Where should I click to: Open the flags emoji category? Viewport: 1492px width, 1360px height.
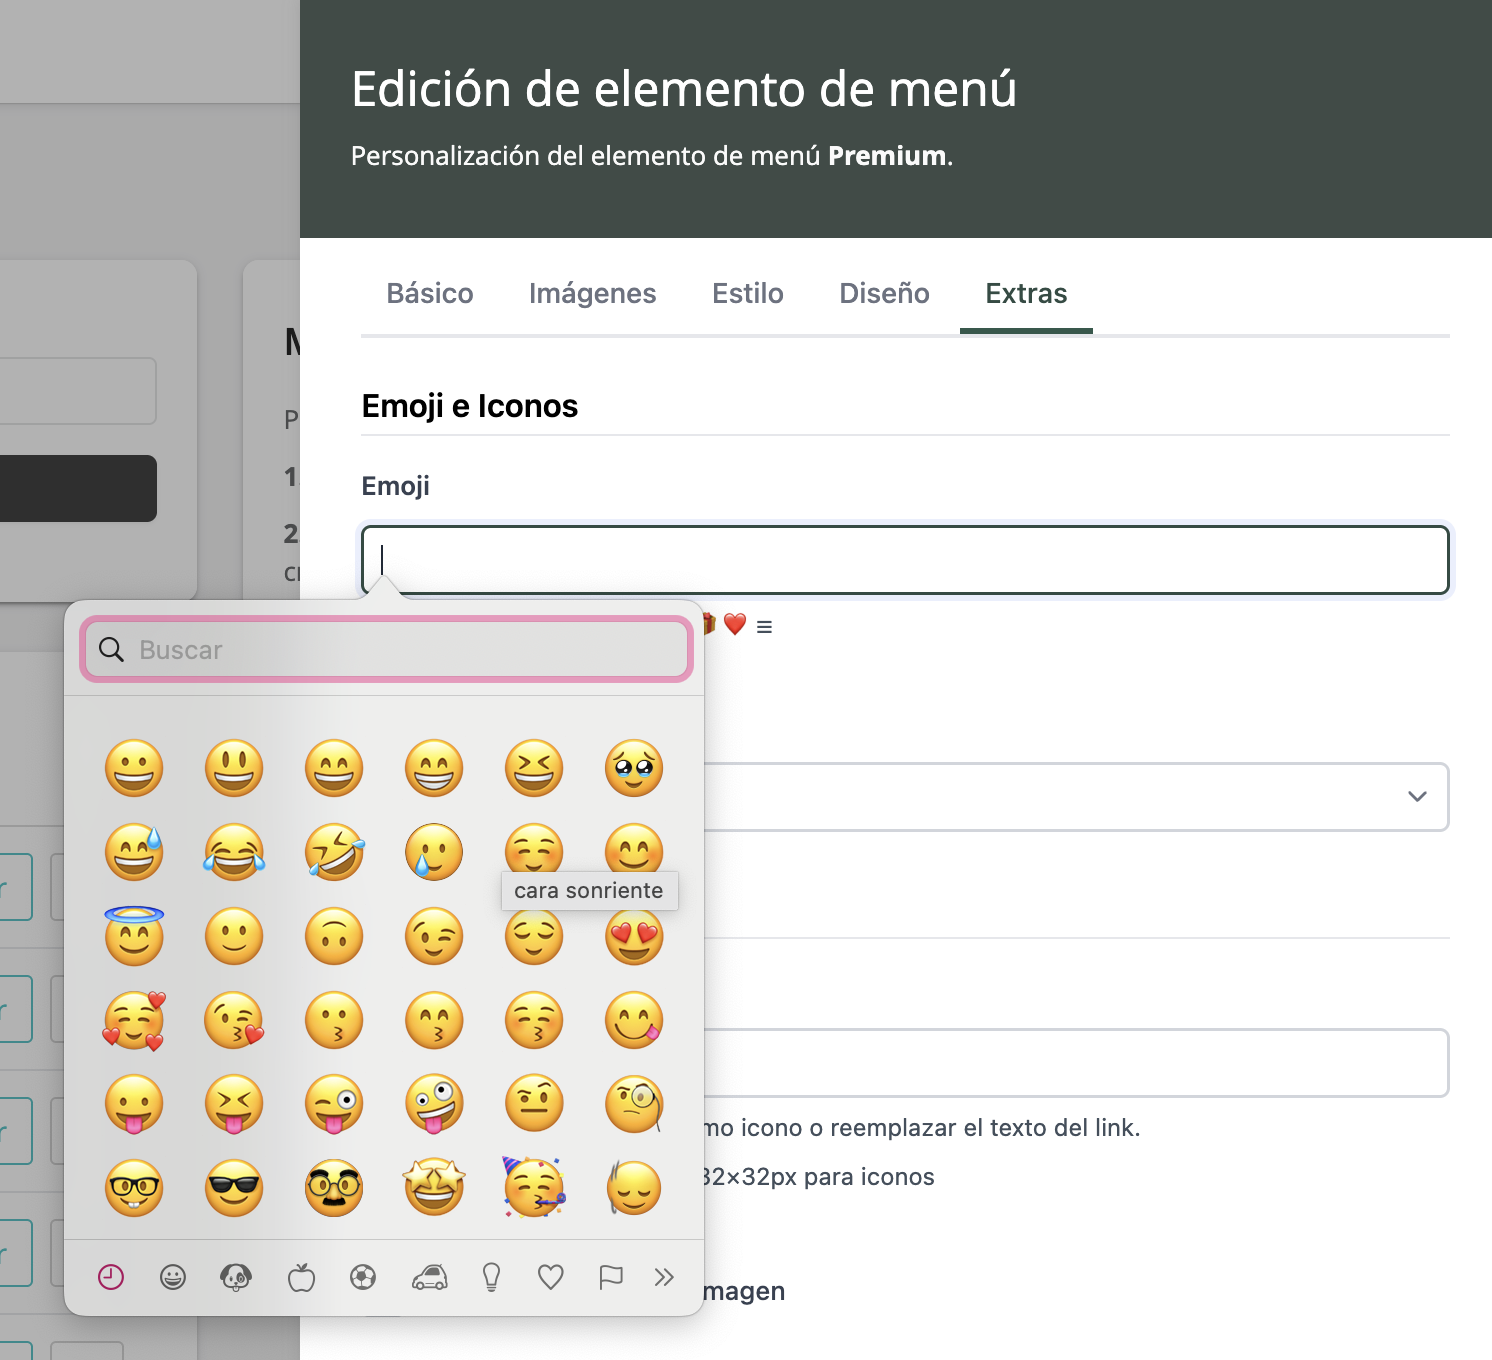[610, 1277]
